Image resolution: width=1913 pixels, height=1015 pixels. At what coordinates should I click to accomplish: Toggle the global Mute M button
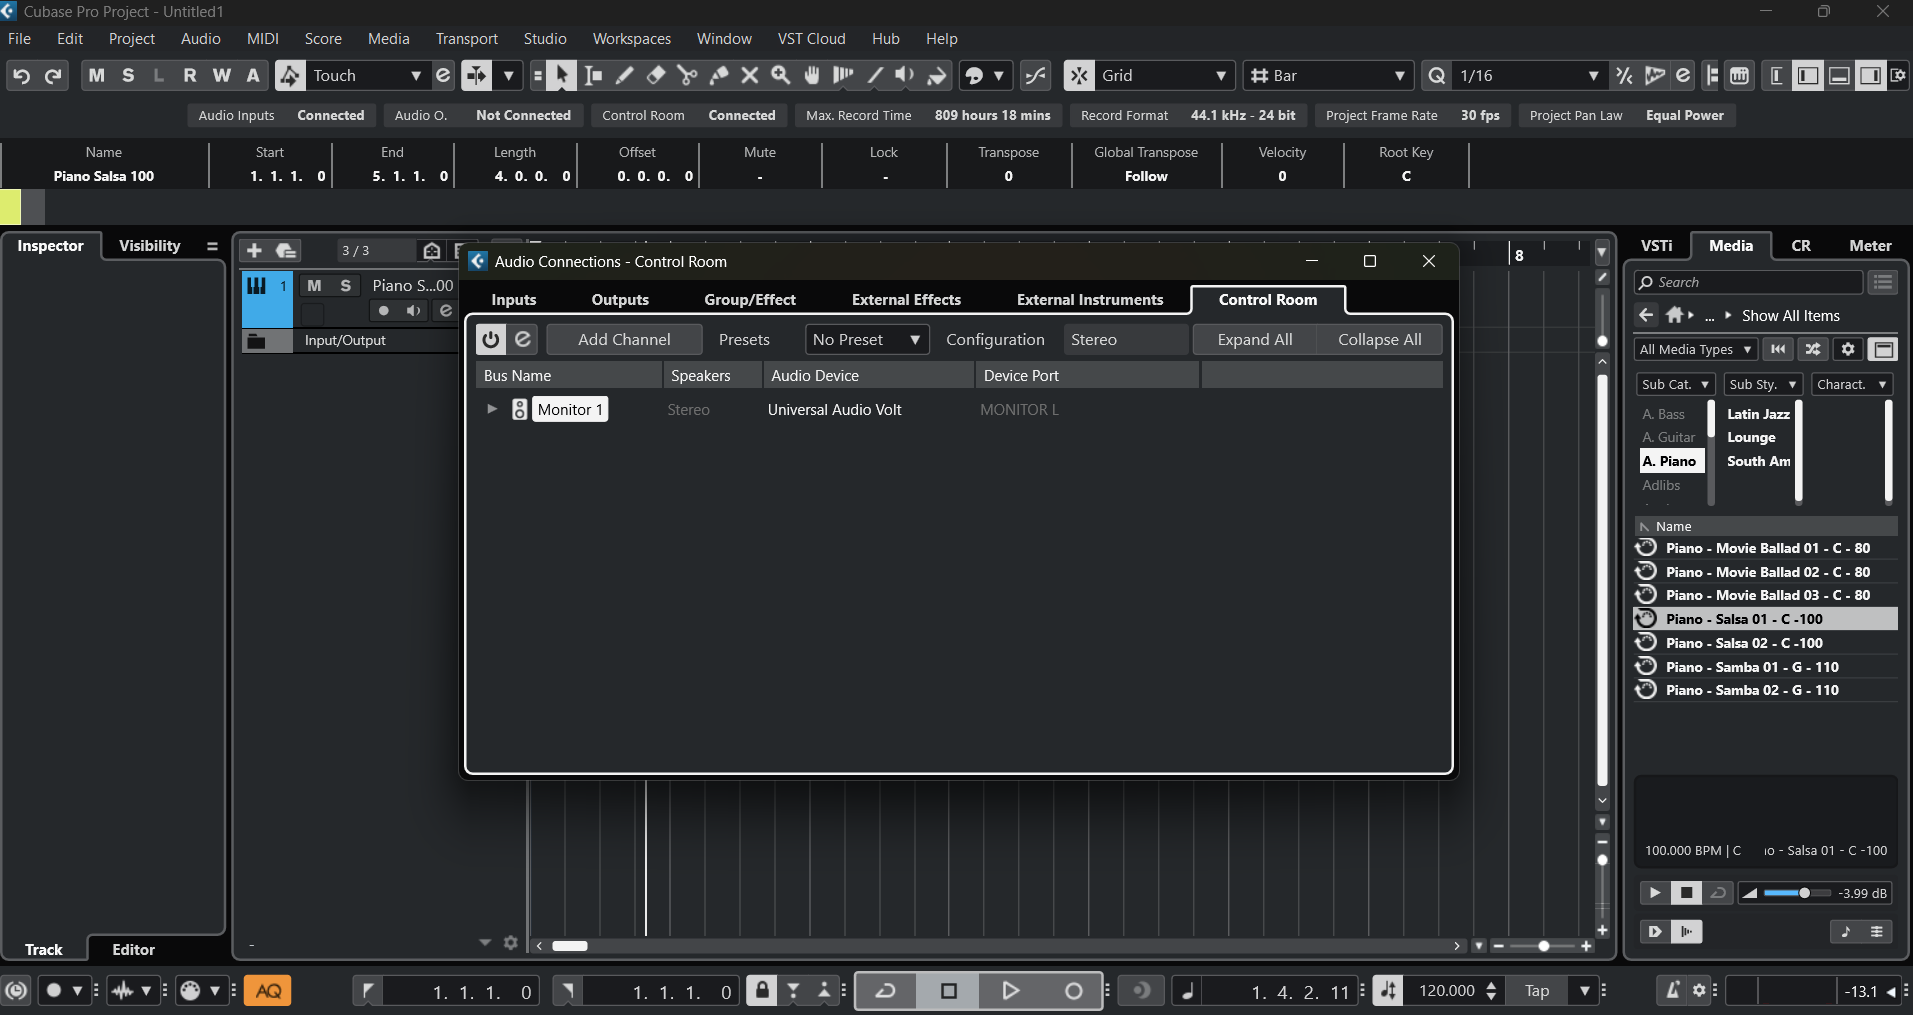click(97, 76)
